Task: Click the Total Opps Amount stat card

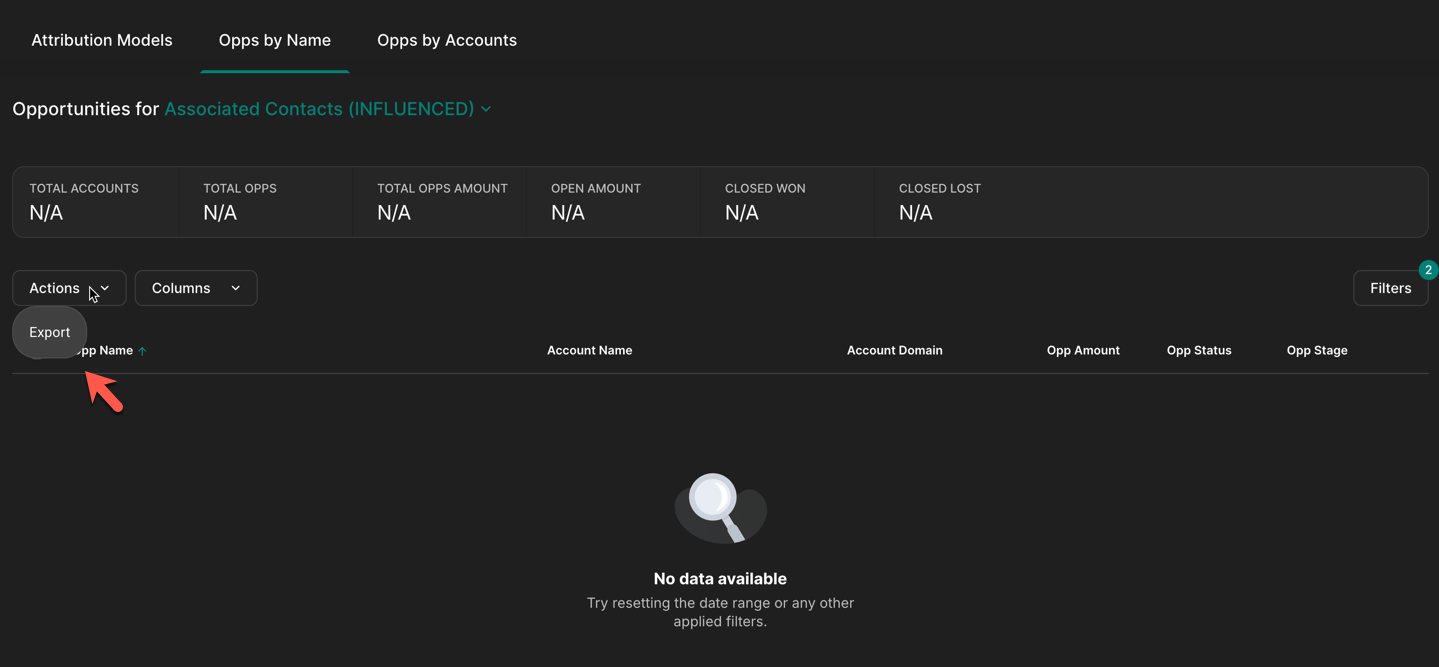Action: [441, 201]
